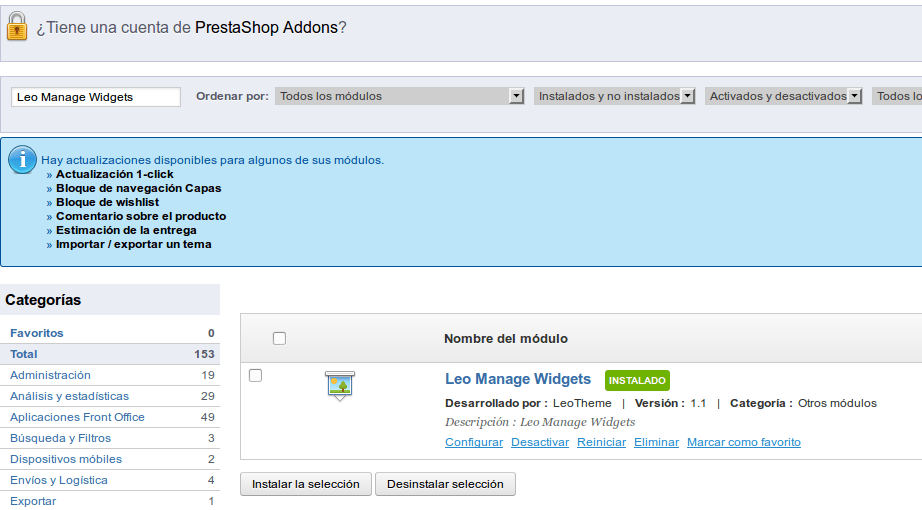The height and width of the screenshot is (510, 922).
Task: Open the Búsqueda y Filtros category
Action: 60,438
